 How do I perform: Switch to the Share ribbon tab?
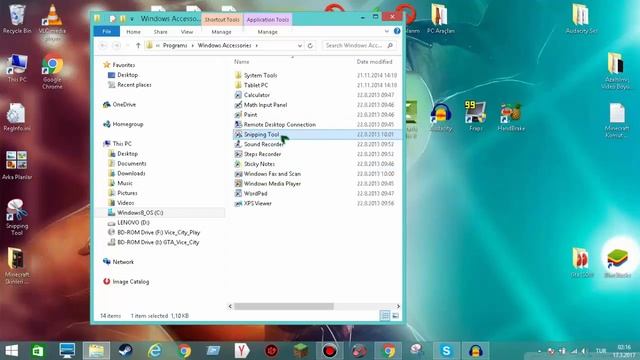160,31
